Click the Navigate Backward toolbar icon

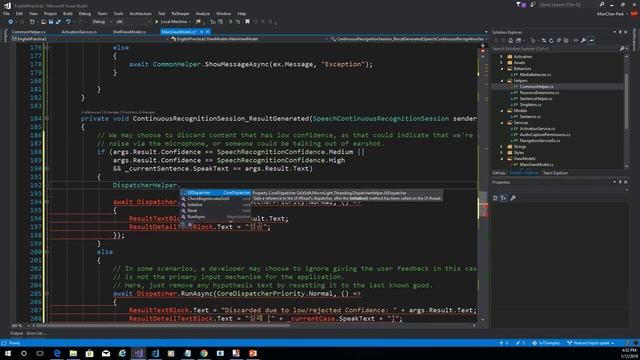pos(11,22)
